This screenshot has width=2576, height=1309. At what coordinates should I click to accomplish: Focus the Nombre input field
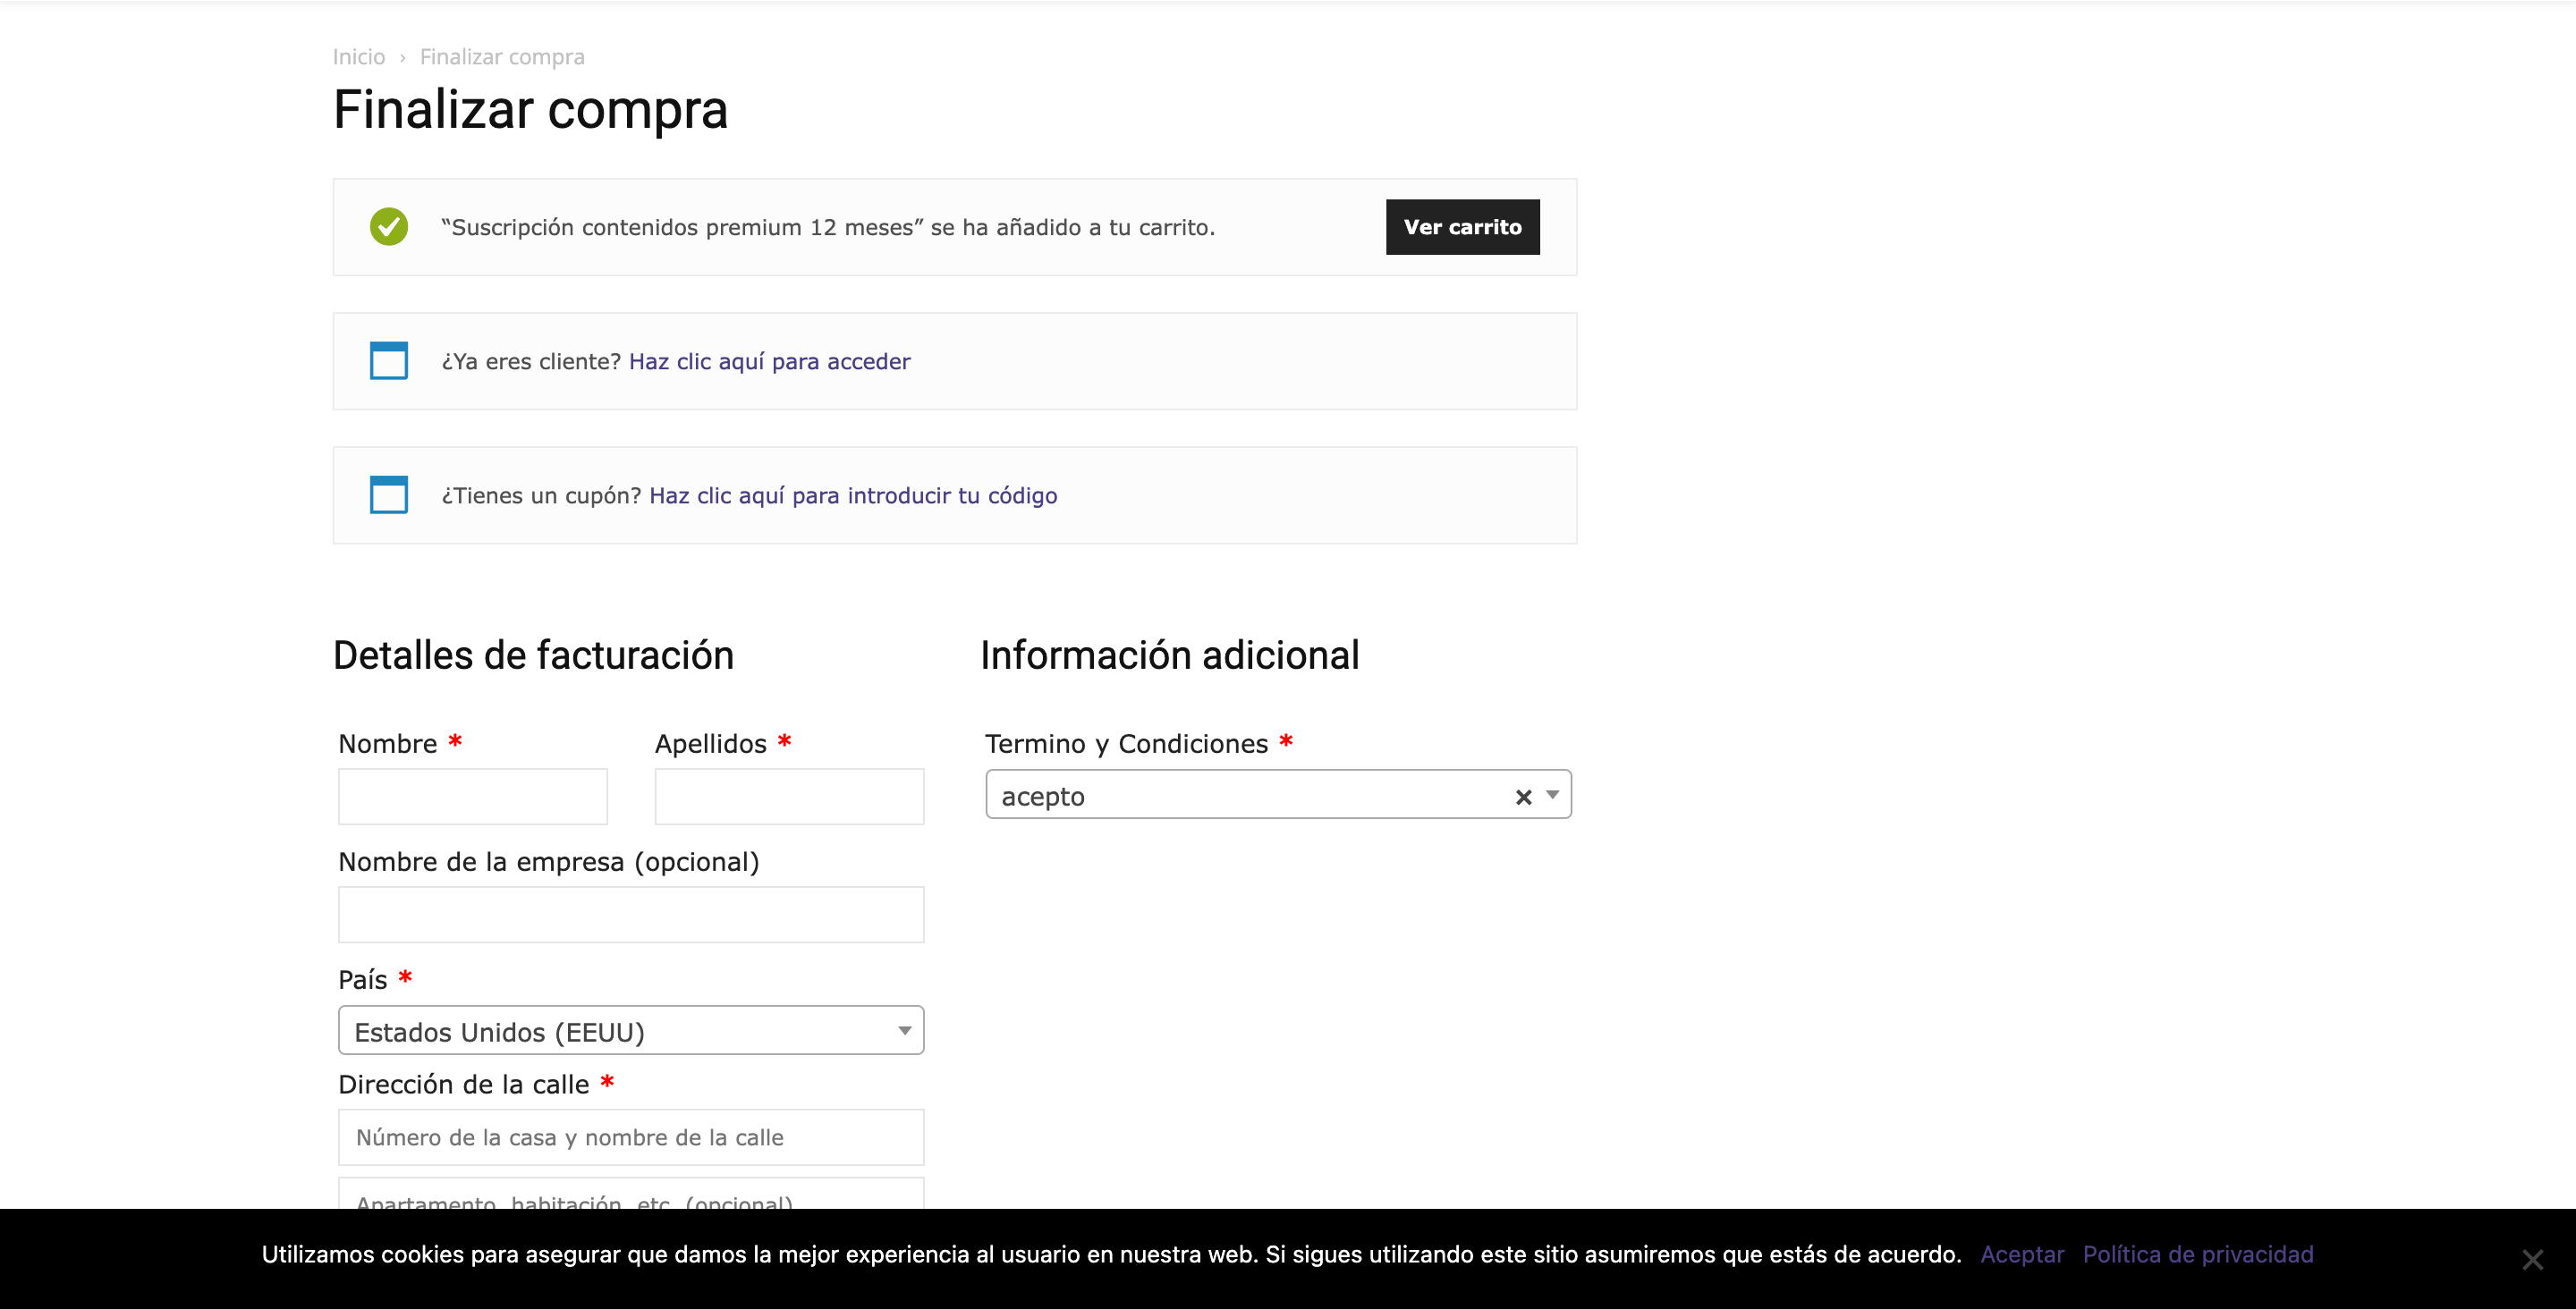coord(473,797)
